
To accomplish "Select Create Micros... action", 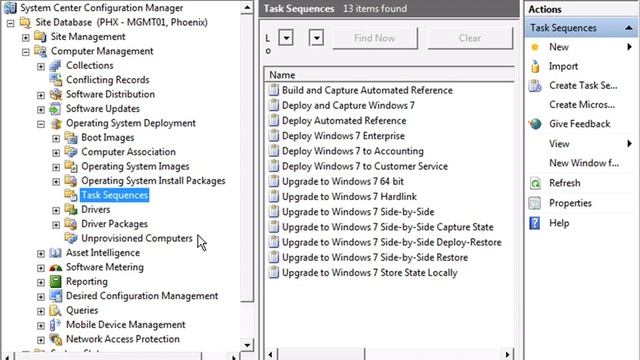I will click(x=582, y=104).
